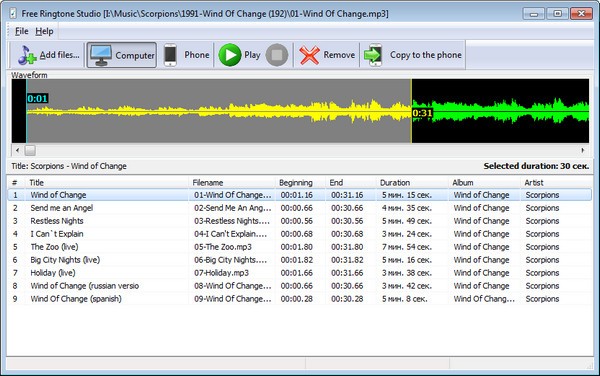Open the File menu
Viewport: 600px width, 376px height.
click(22, 31)
